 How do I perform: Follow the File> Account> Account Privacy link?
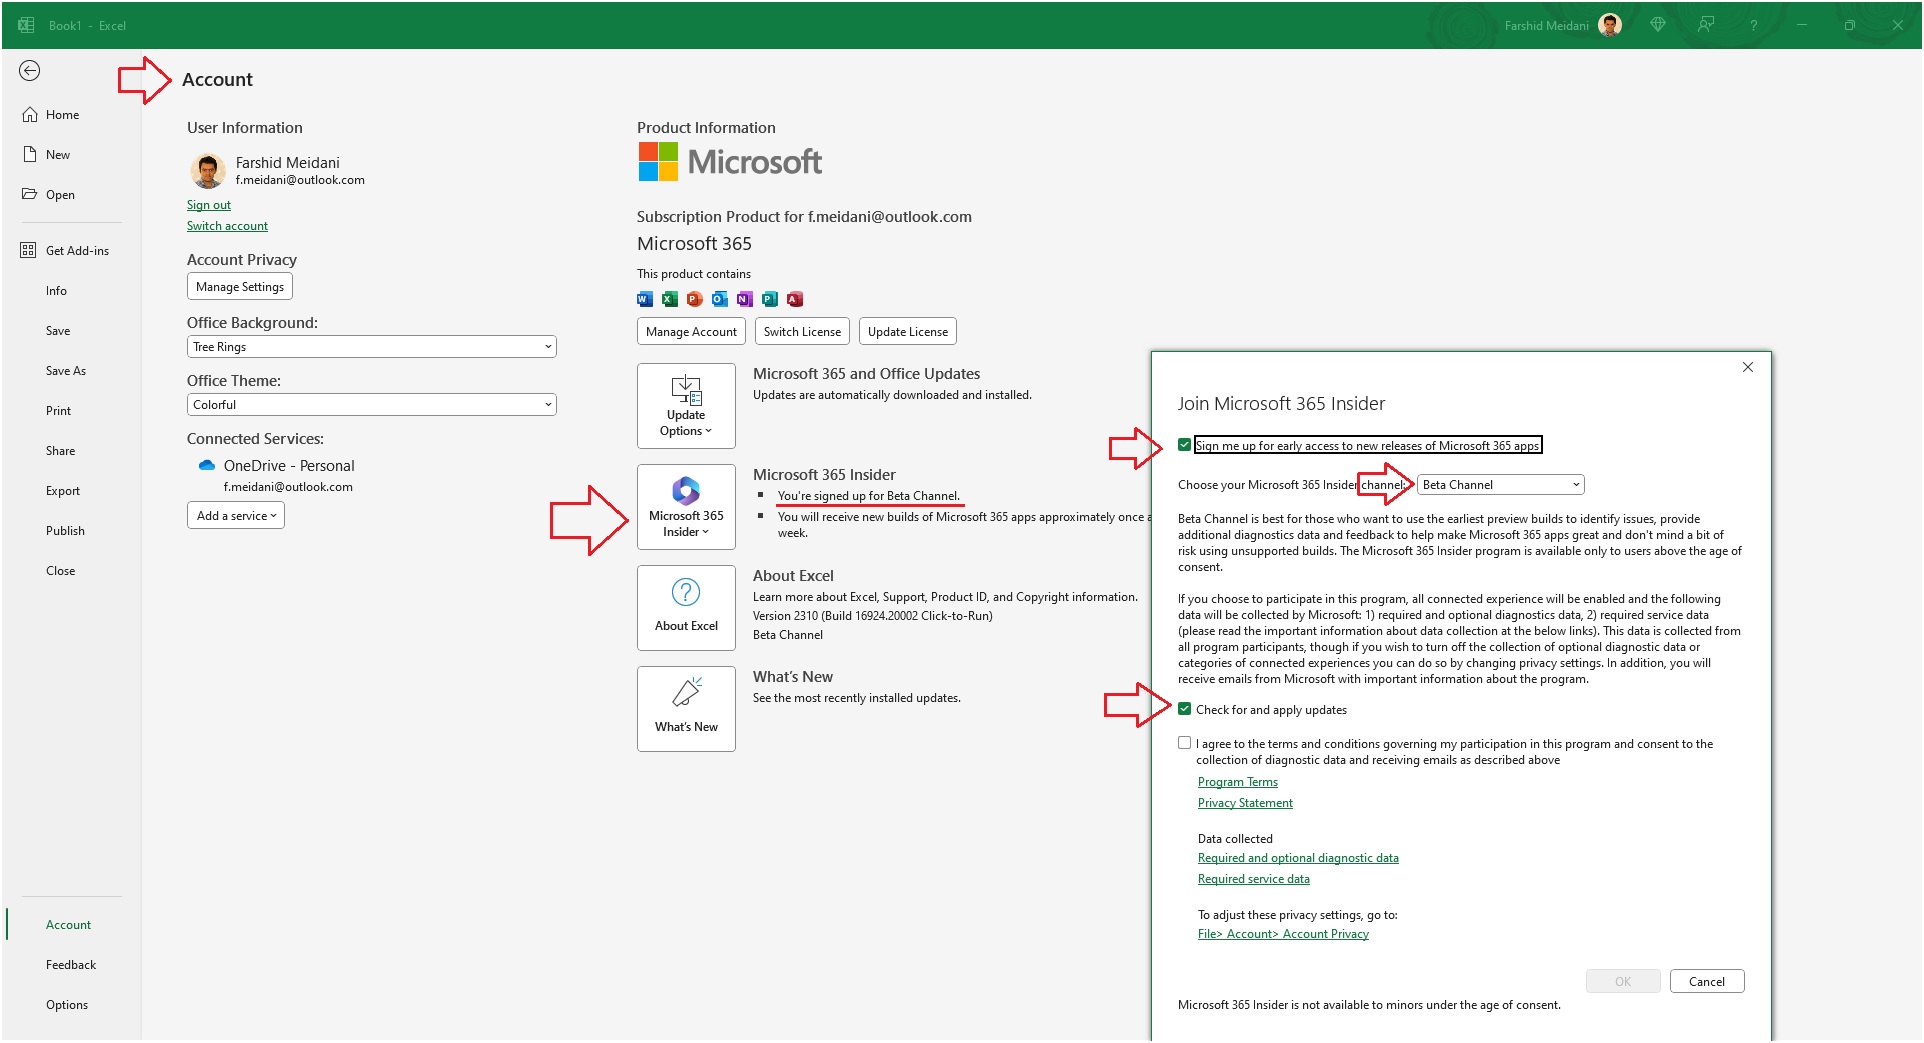click(x=1283, y=934)
